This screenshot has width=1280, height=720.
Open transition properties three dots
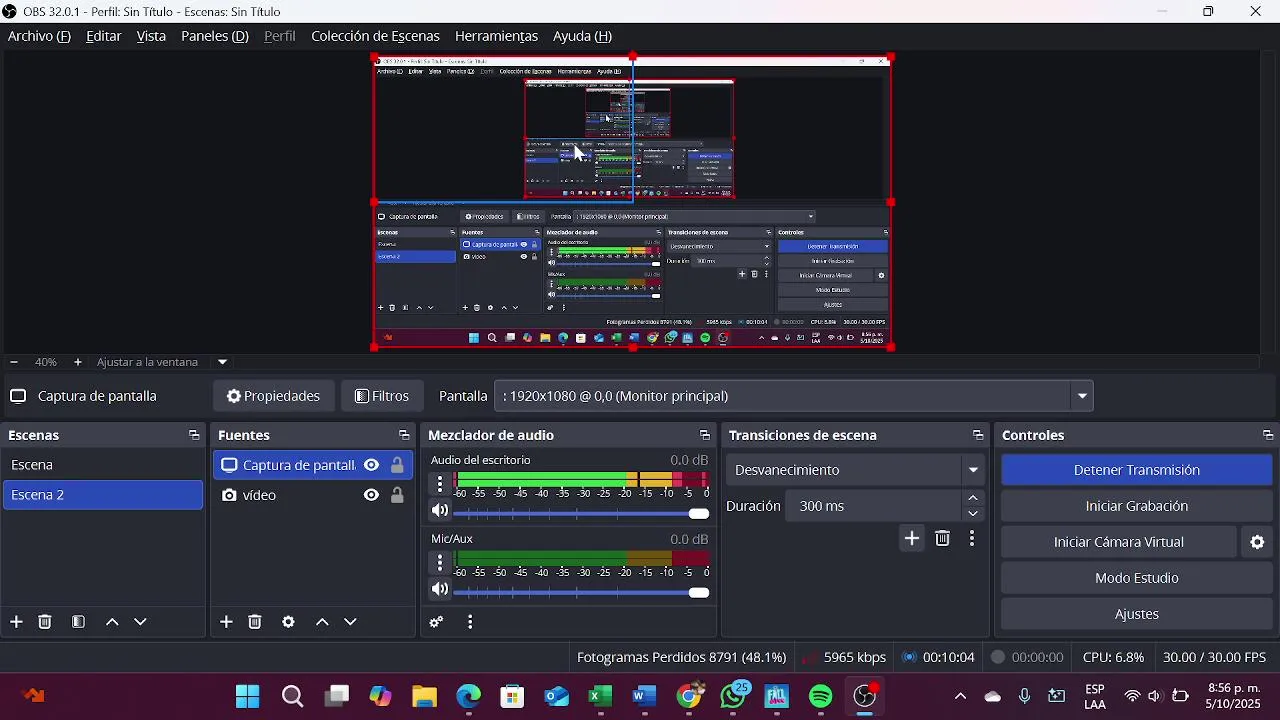click(972, 539)
